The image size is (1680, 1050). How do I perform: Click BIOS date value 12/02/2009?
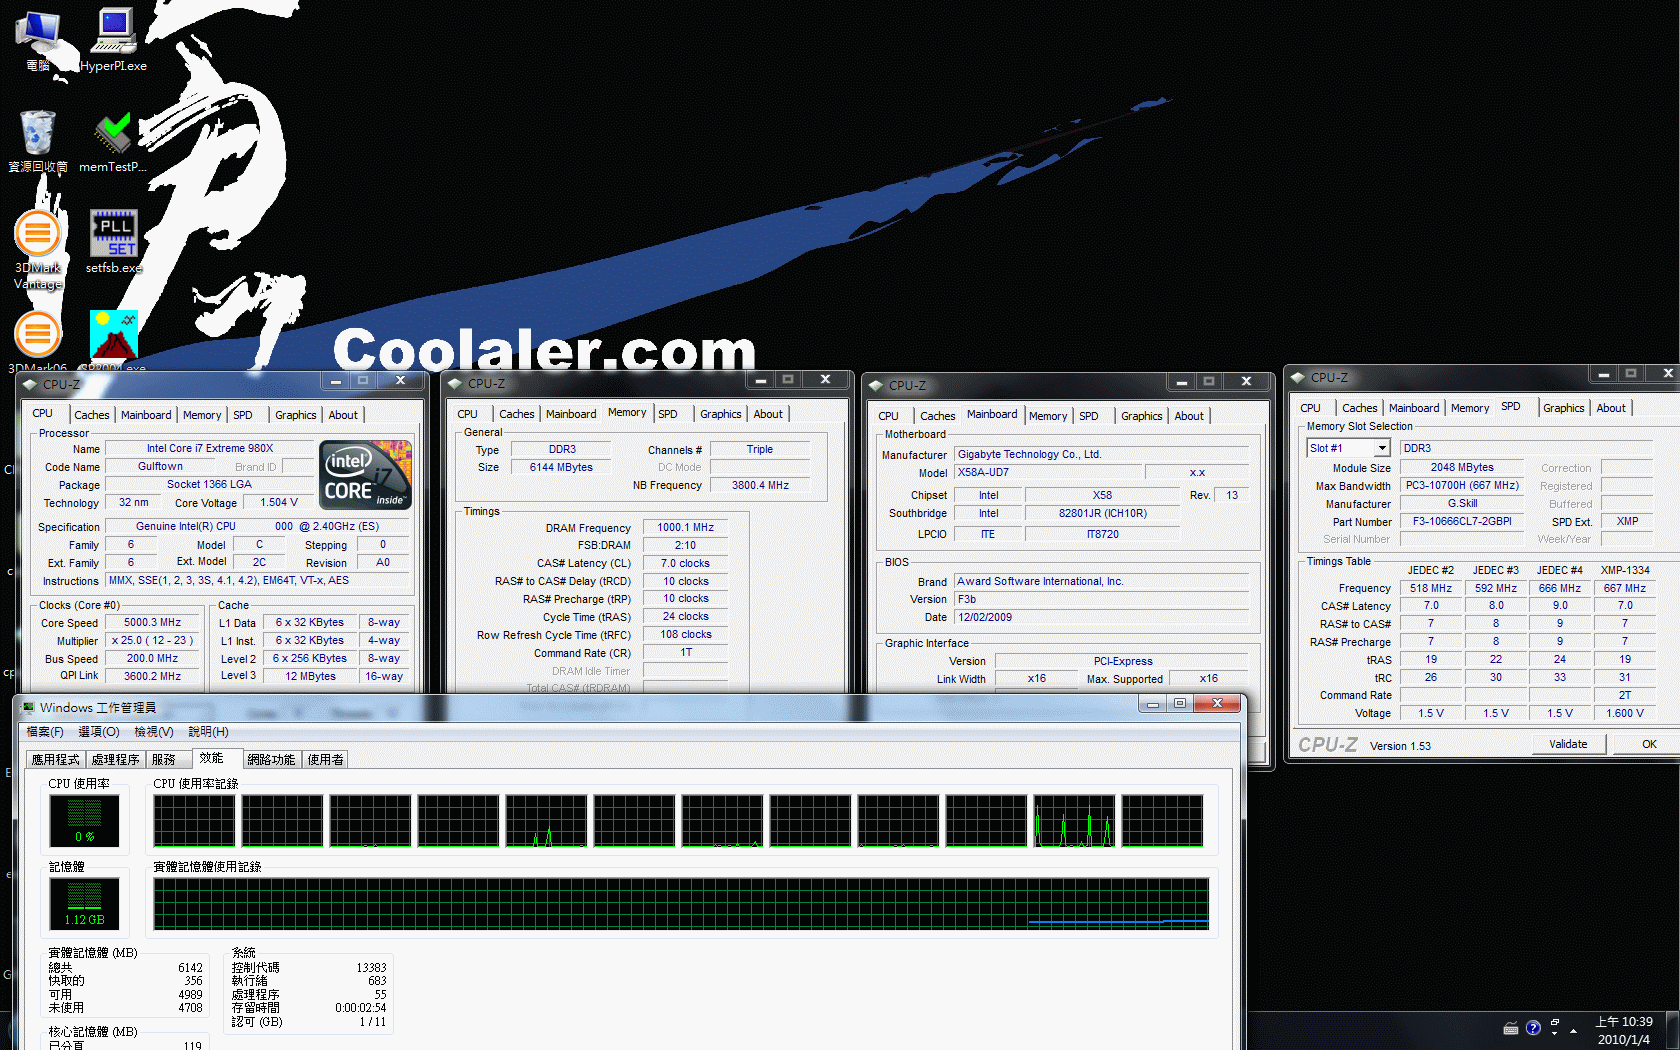pos(1101,617)
